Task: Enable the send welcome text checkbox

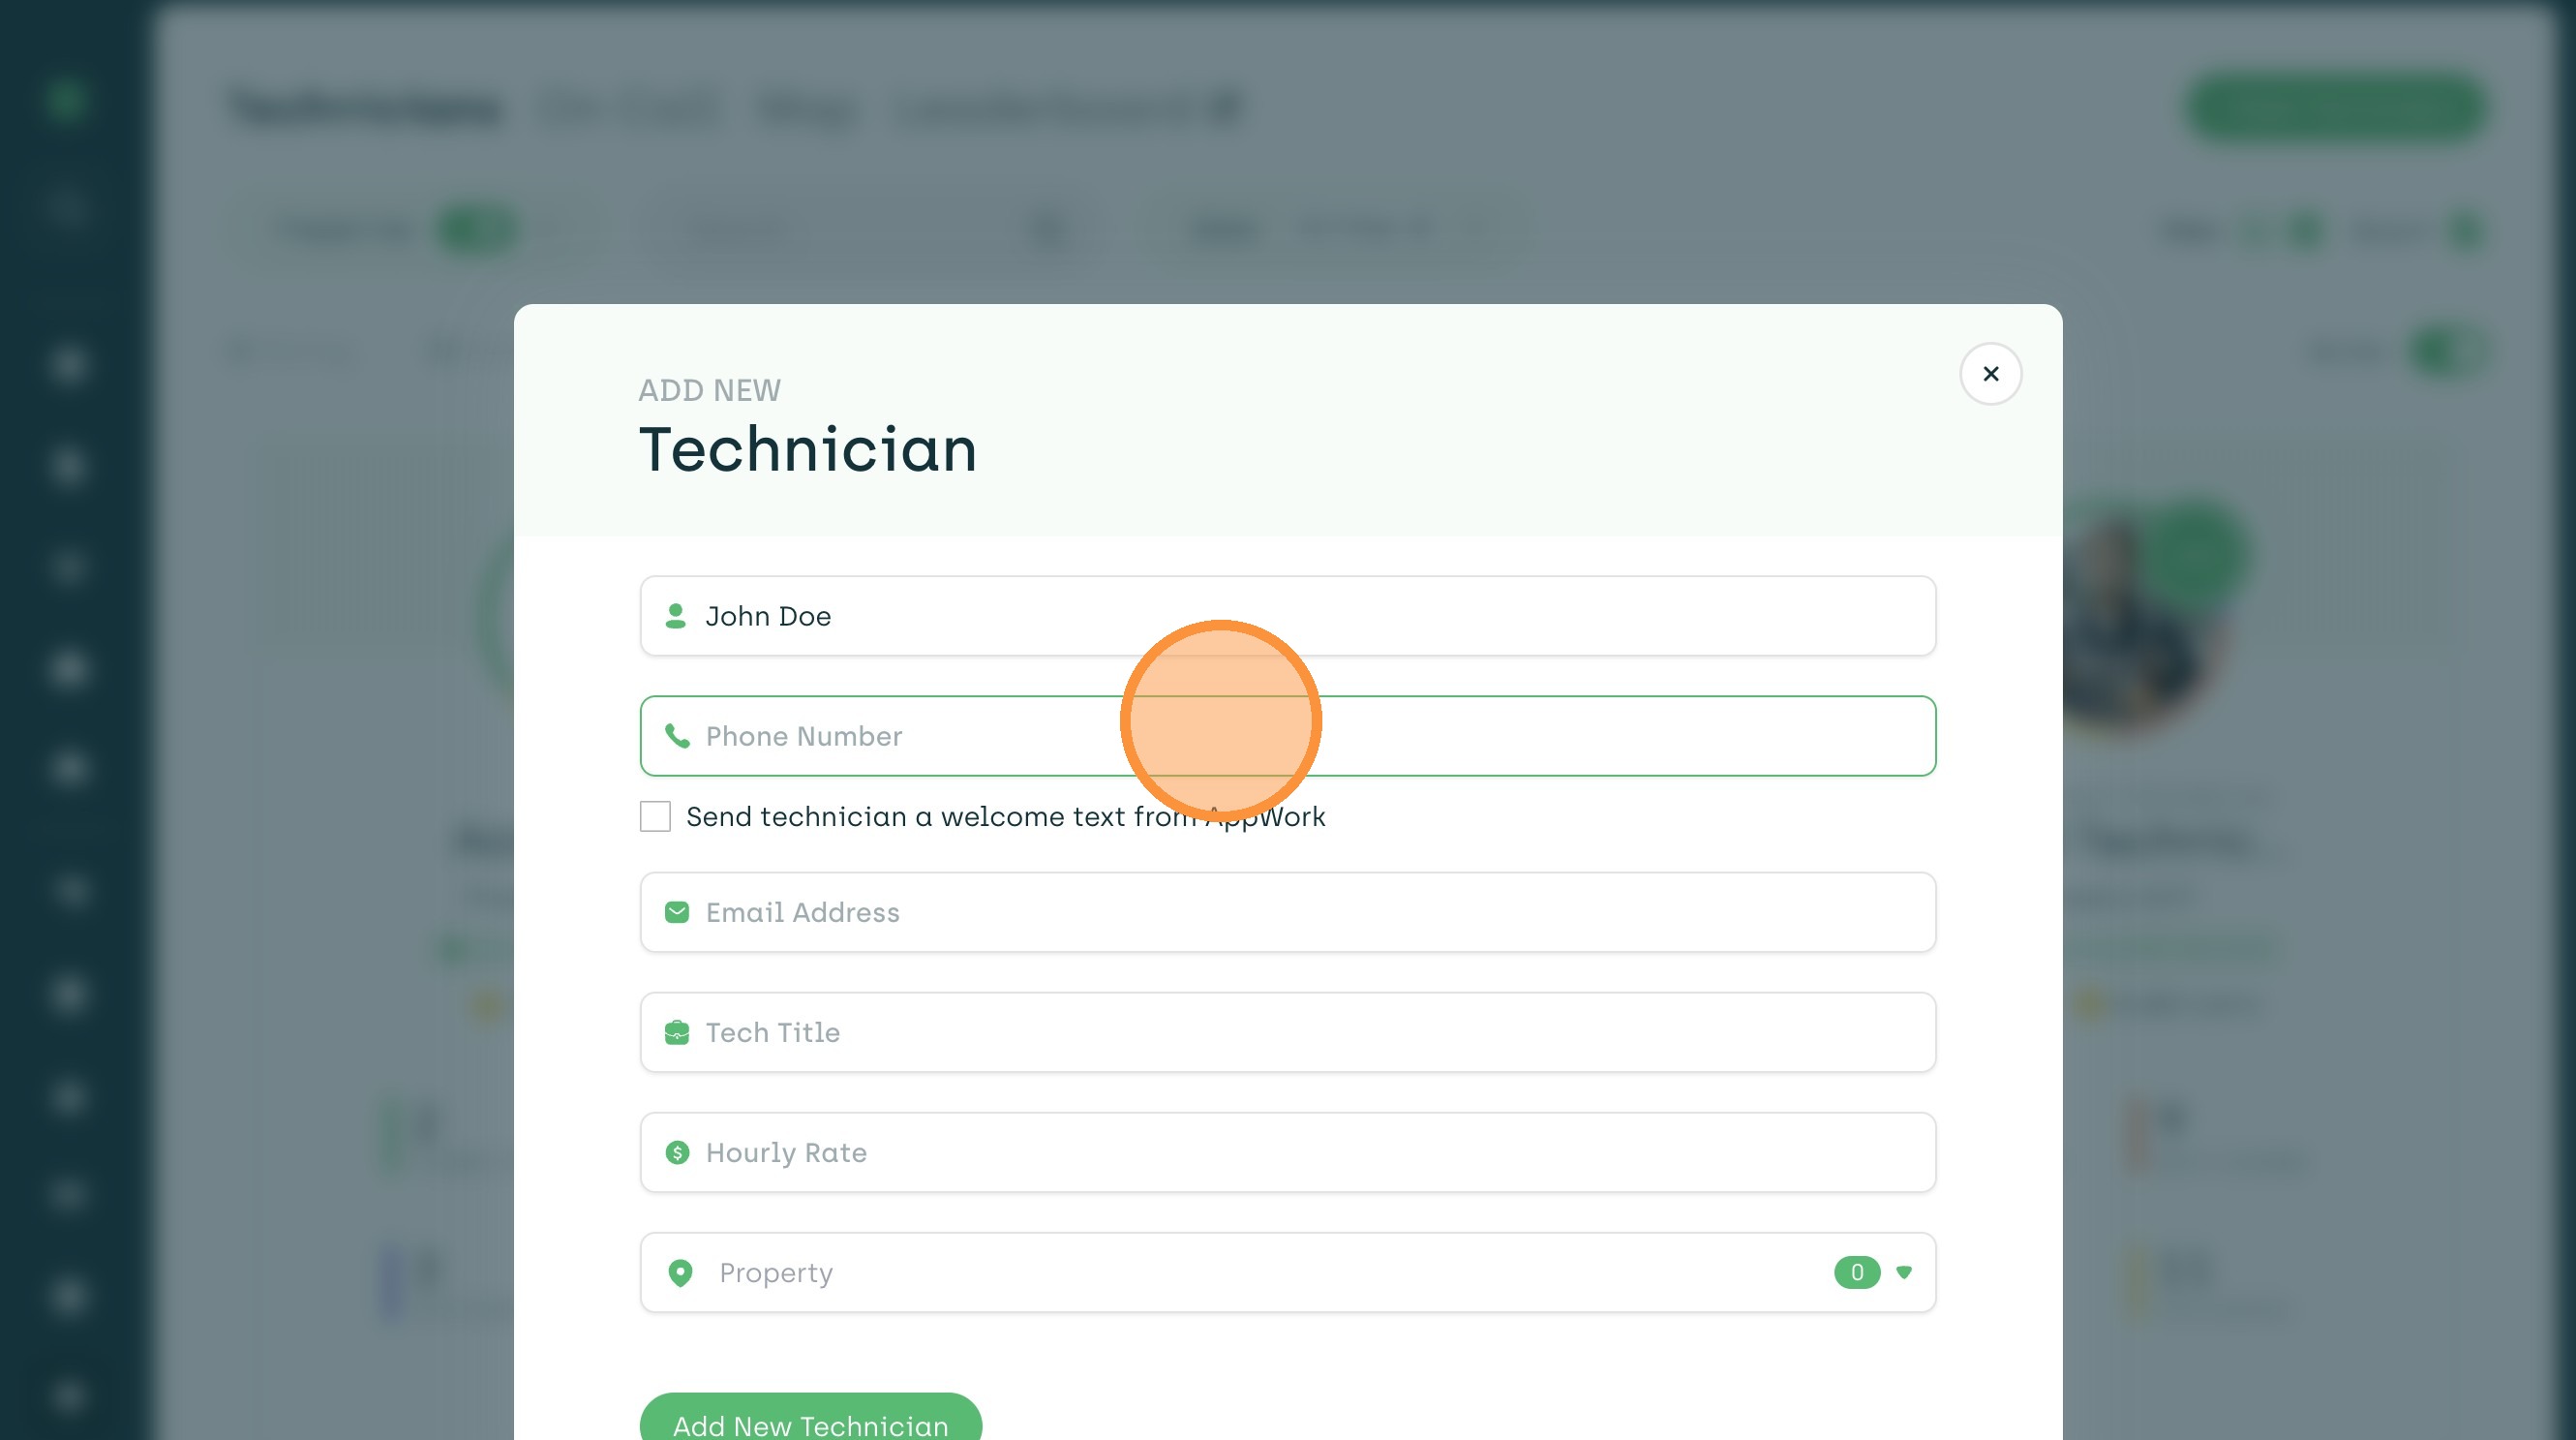Action: (x=655, y=816)
